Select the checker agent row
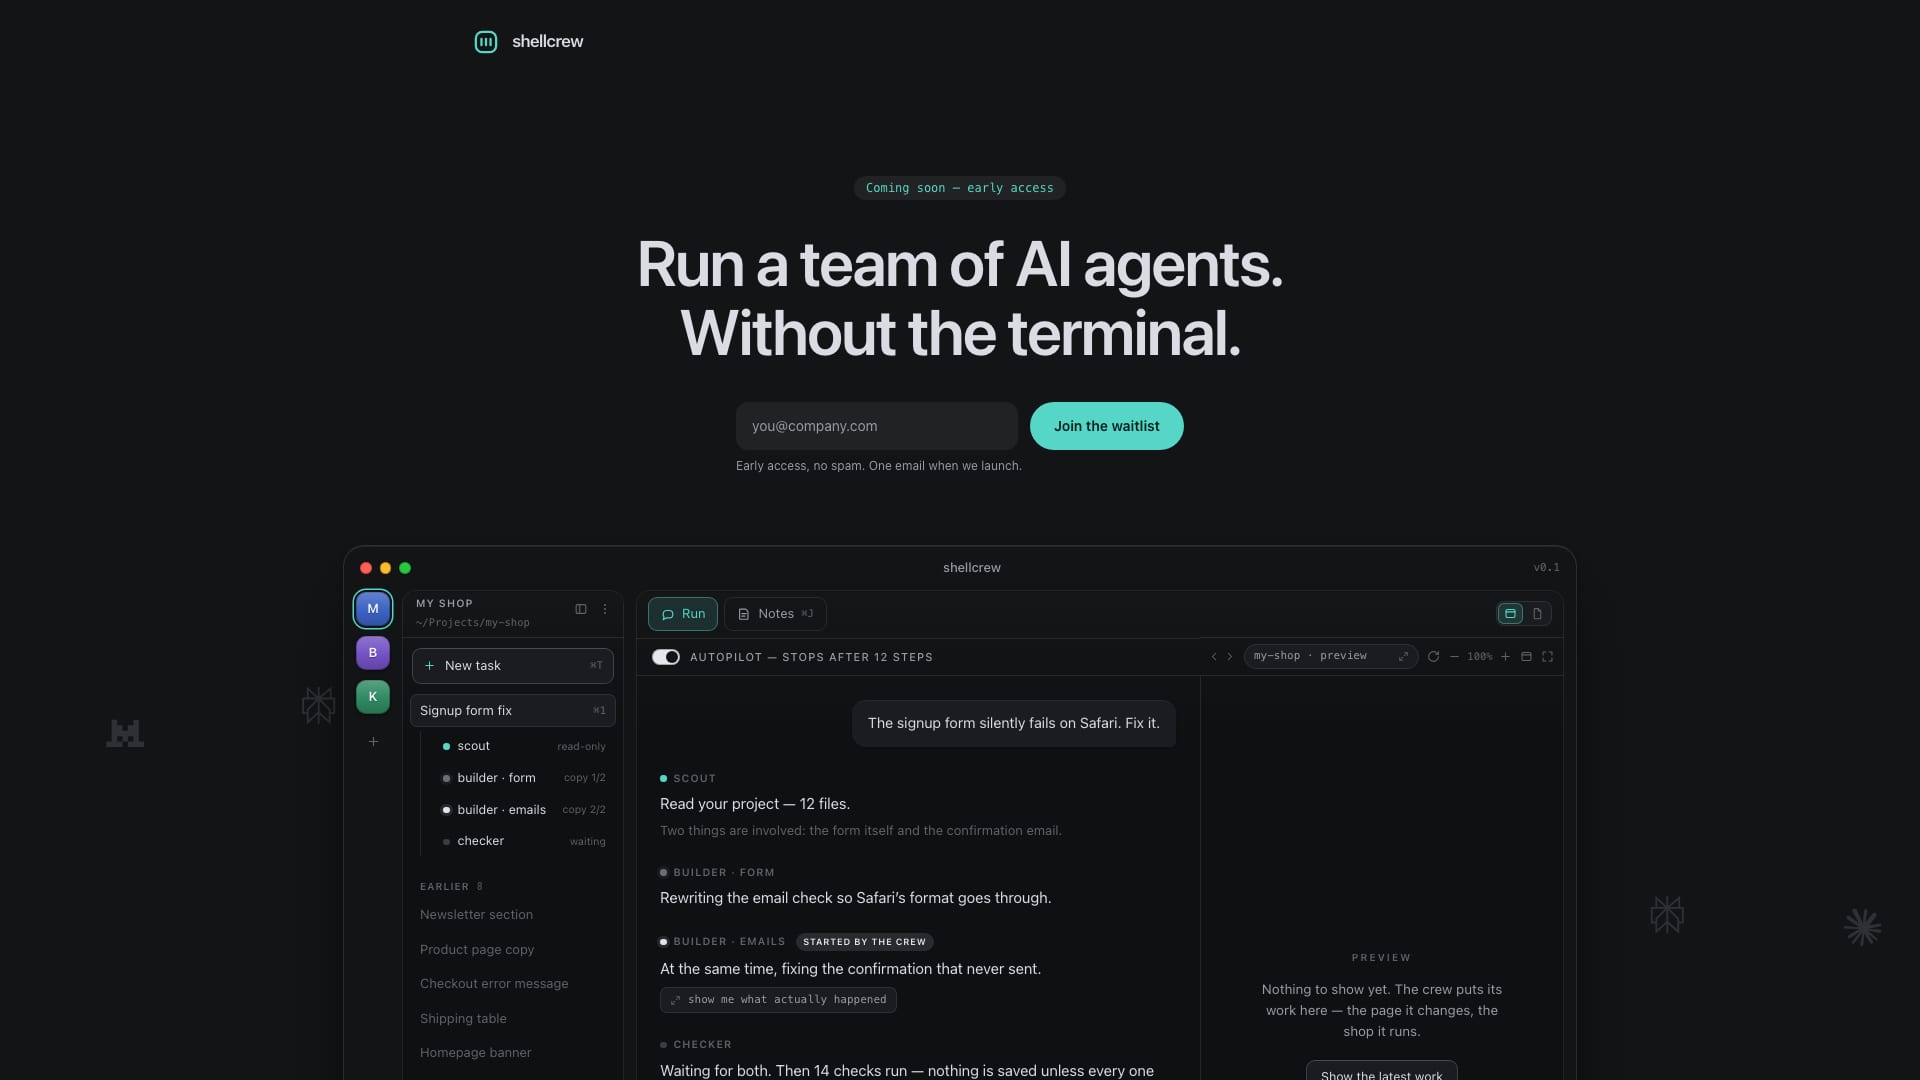Image resolution: width=1920 pixels, height=1080 pixels. 523,841
